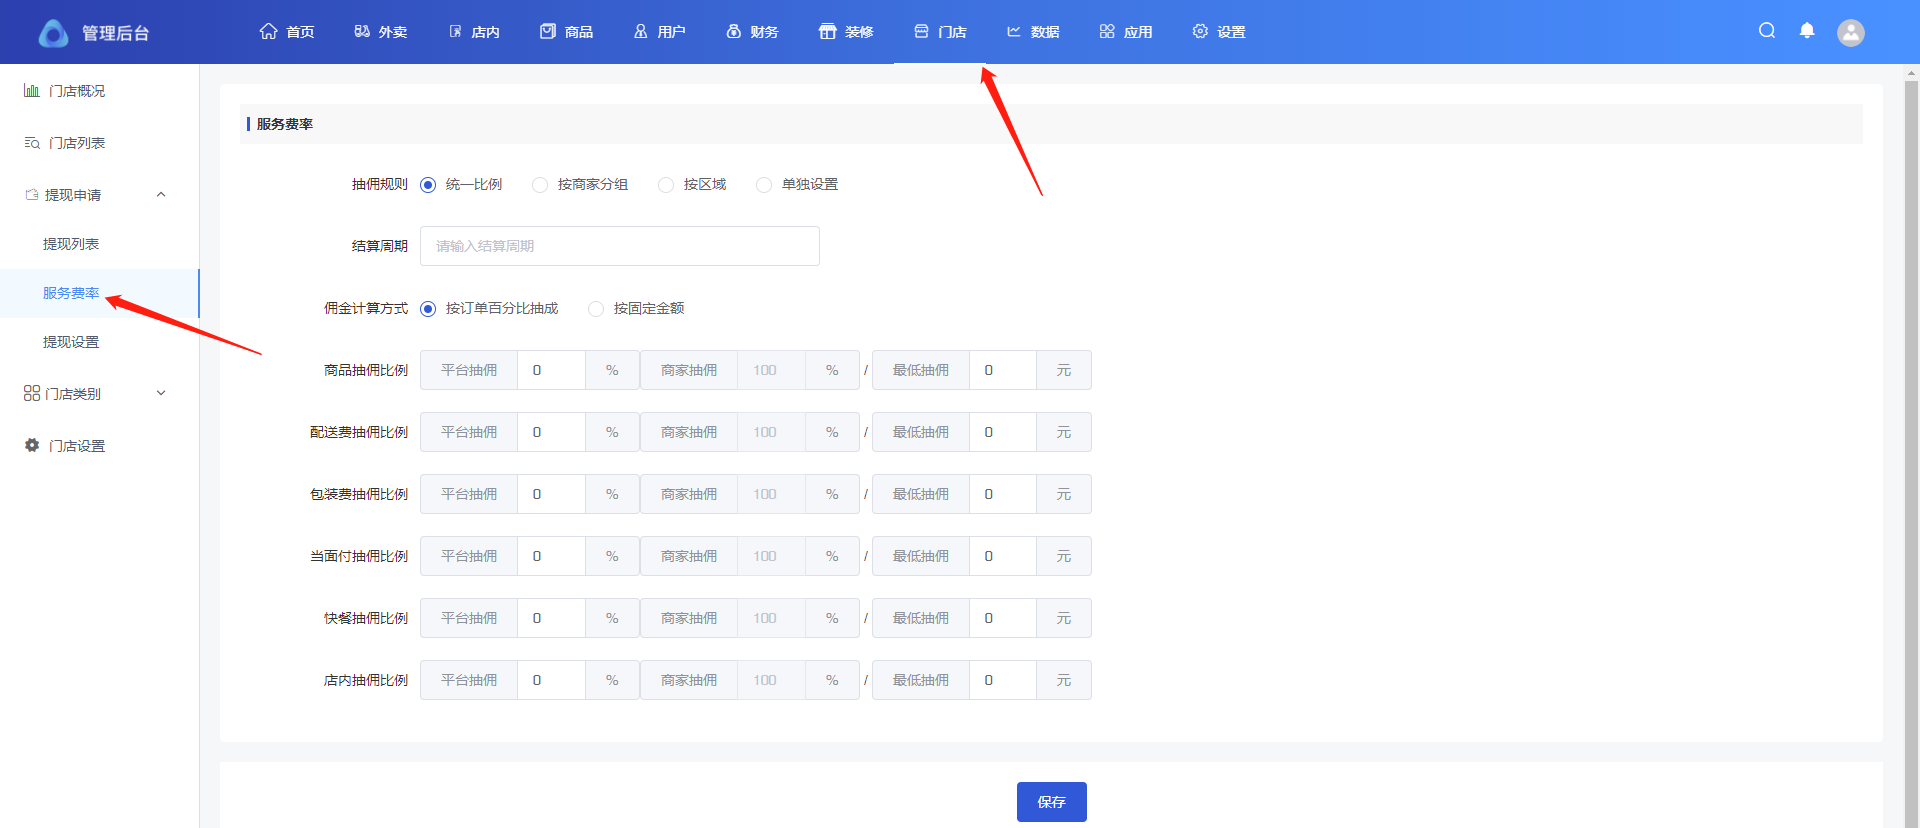Click the 结算周期 input field

point(619,246)
